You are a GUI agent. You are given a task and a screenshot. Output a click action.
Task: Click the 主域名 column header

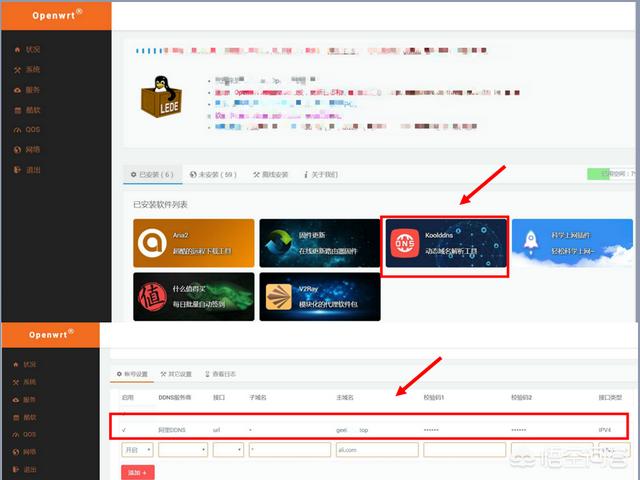pyautogui.click(x=345, y=397)
